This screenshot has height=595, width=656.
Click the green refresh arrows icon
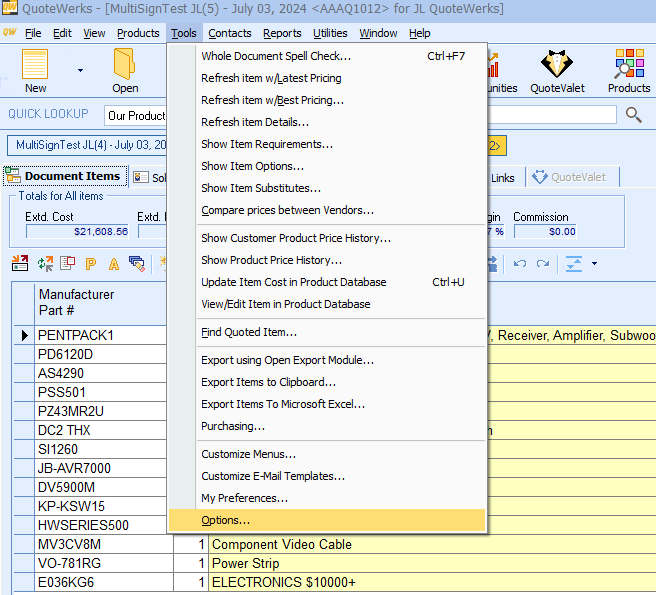(x=45, y=264)
